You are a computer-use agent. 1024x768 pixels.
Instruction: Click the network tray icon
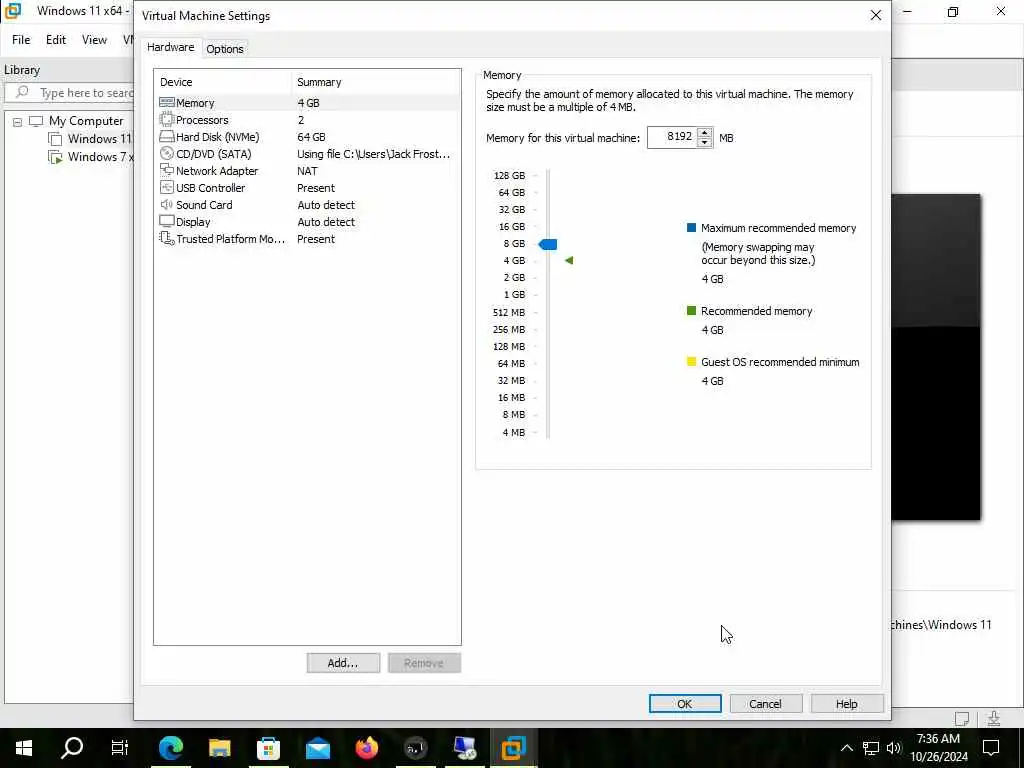871,748
